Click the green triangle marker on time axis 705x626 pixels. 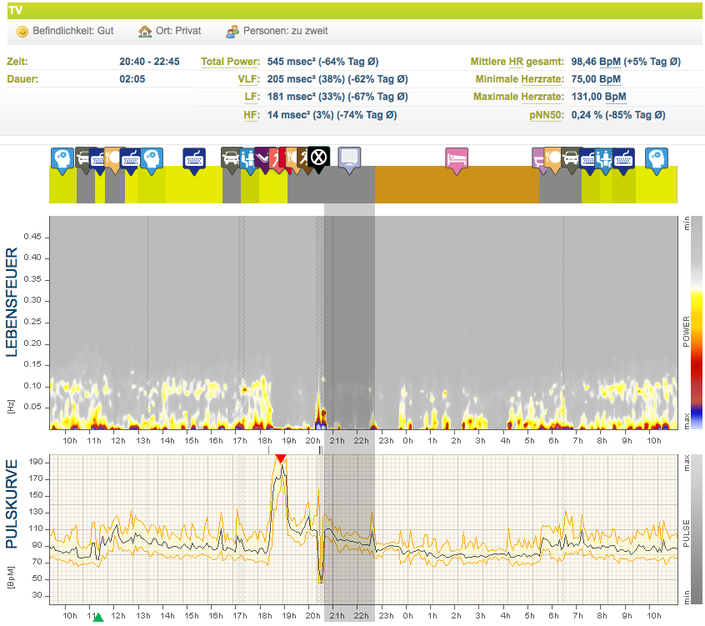pyautogui.click(x=97, y=620)
